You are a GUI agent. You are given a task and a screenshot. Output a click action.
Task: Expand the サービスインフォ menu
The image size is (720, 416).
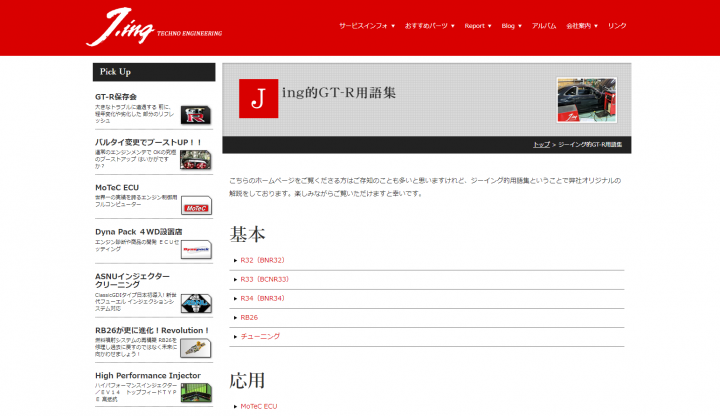pos(366,26)
